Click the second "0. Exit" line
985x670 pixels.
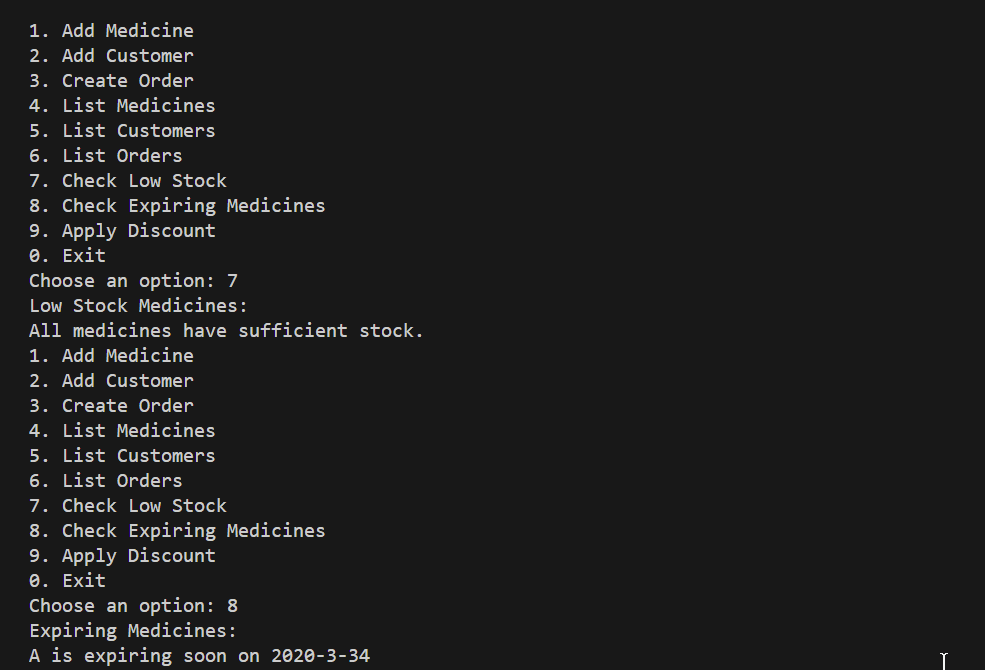point(67,581)
